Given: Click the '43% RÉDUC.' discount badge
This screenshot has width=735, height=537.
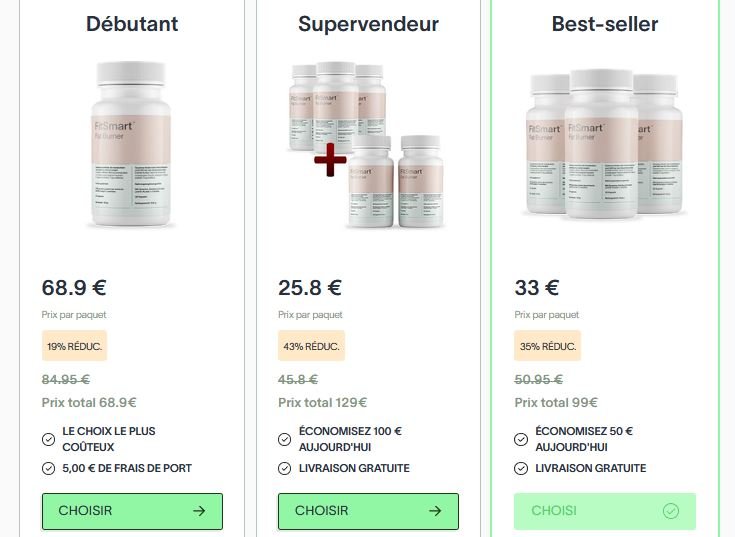Looking at the screenshot, I should 311,346.
